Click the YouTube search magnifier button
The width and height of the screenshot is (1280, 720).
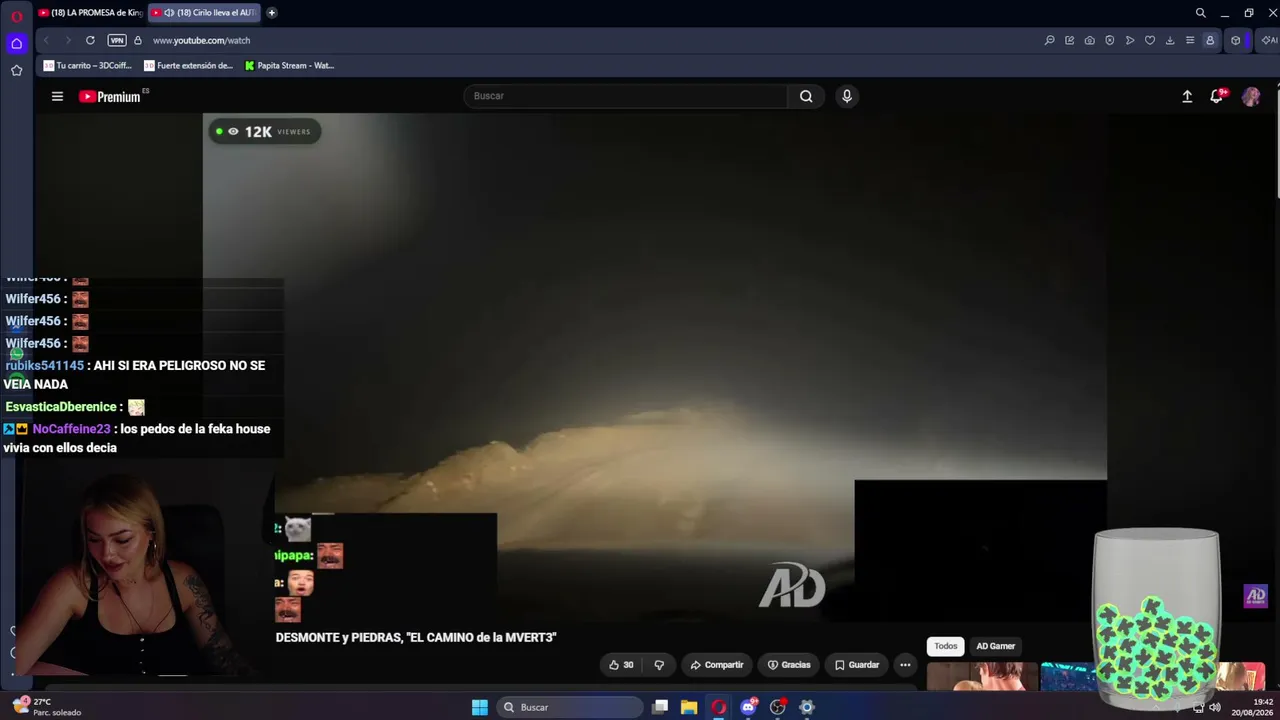tap(806, 96)
